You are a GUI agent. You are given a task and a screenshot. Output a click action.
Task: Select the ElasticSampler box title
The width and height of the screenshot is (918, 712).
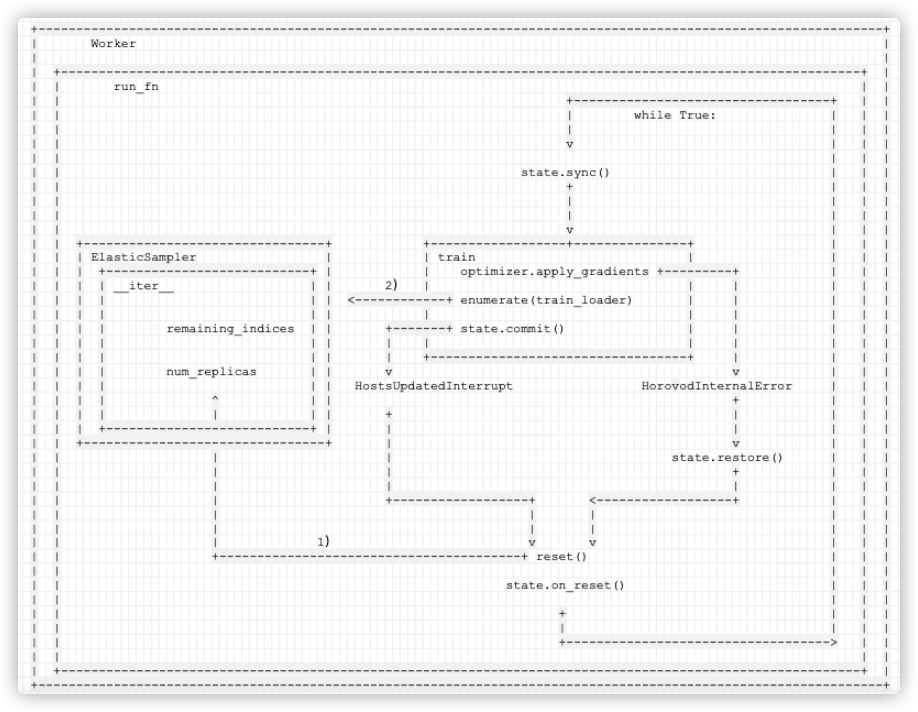tap(143, 258)
